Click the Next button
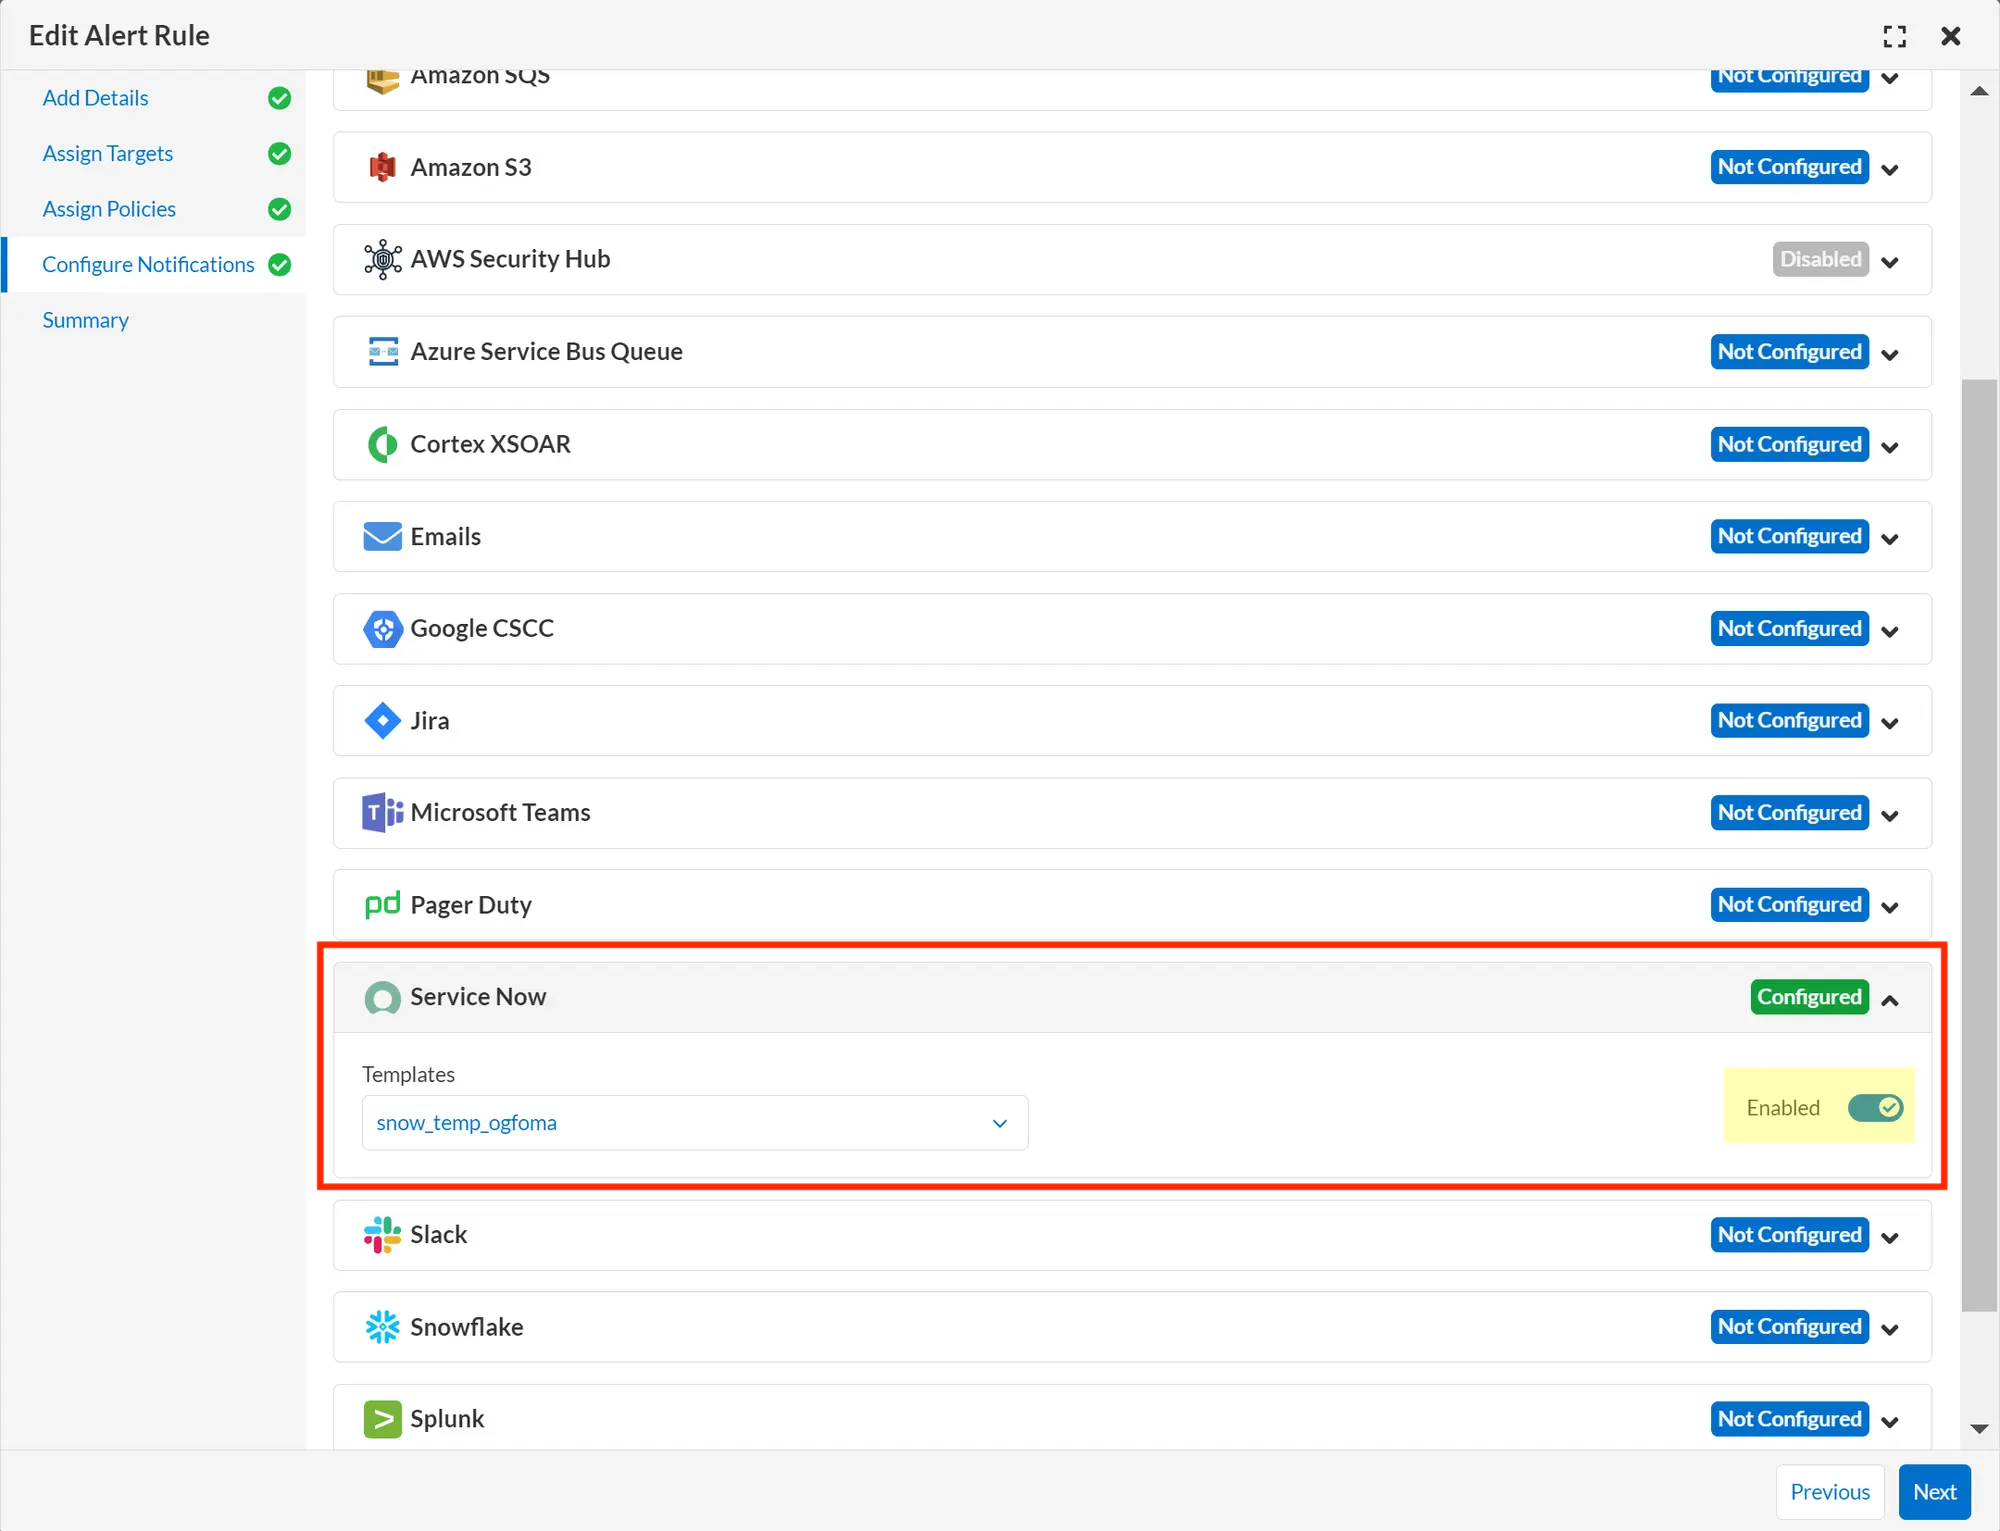The height and width of the screenshot is (1531, 2000). (x=1934, y=1492)
